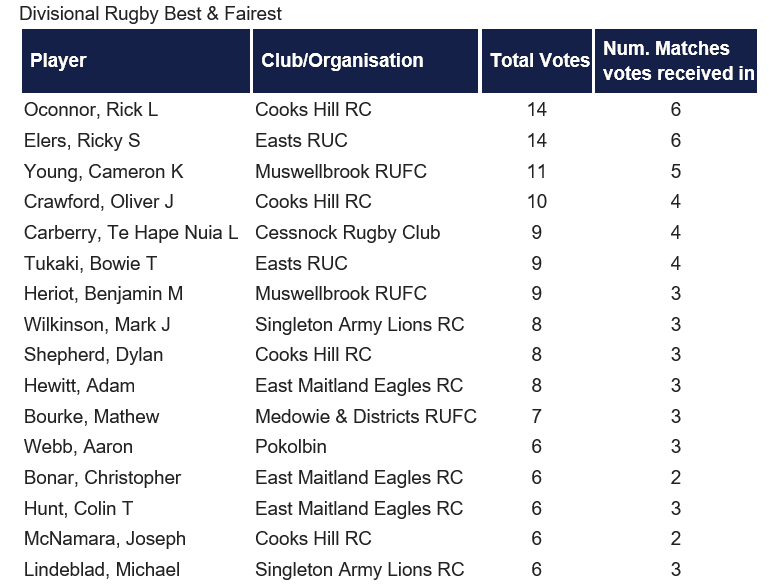Click Medowie & Districts RUFC cell
Screen dimensions: 769x587
366,416
